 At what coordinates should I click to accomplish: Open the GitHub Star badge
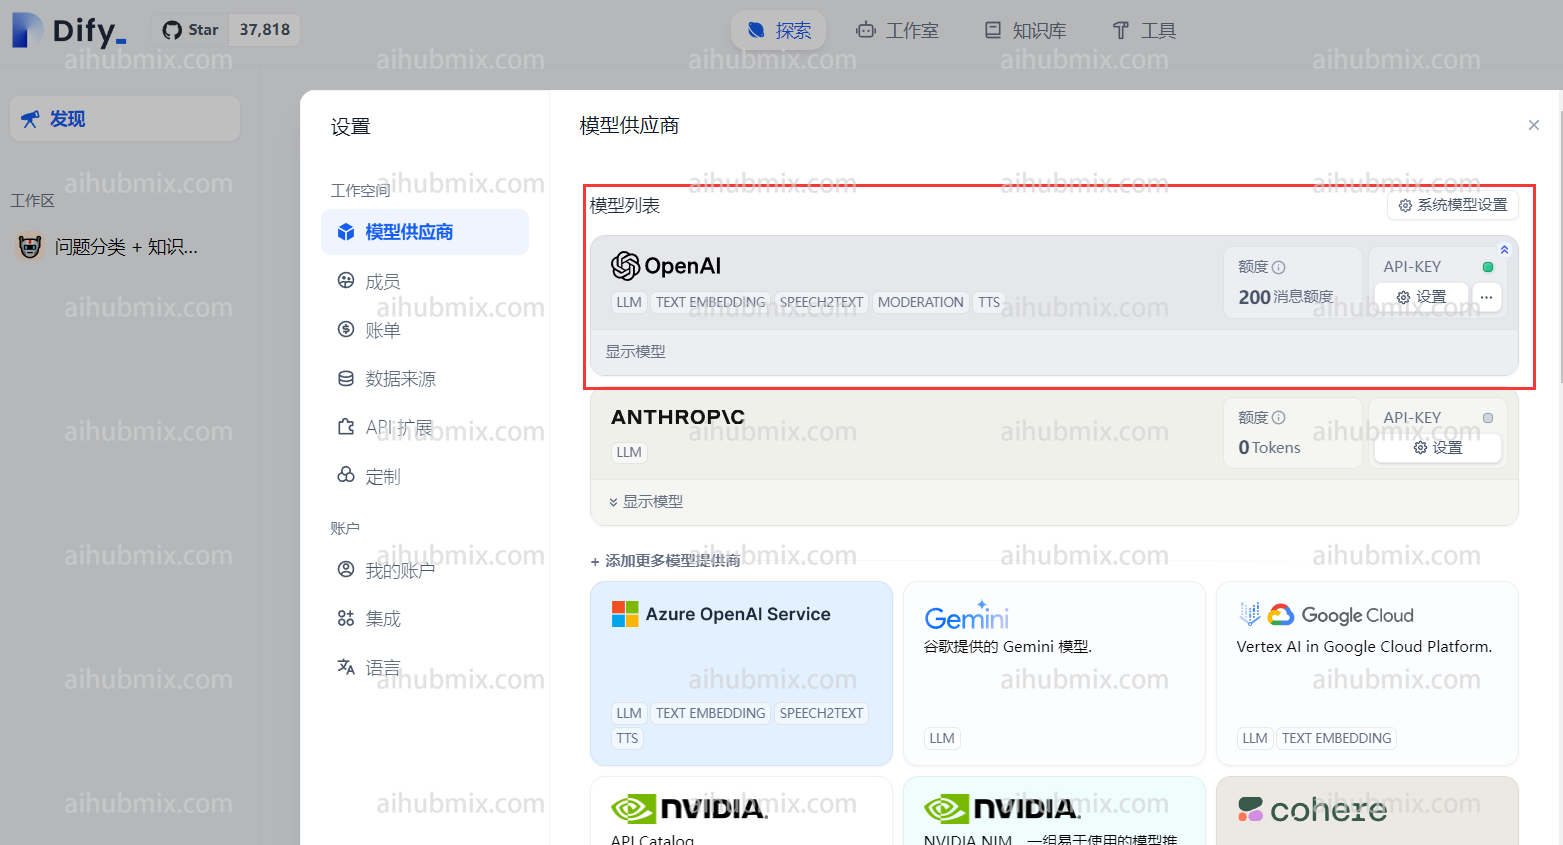[x=191, y=30]
